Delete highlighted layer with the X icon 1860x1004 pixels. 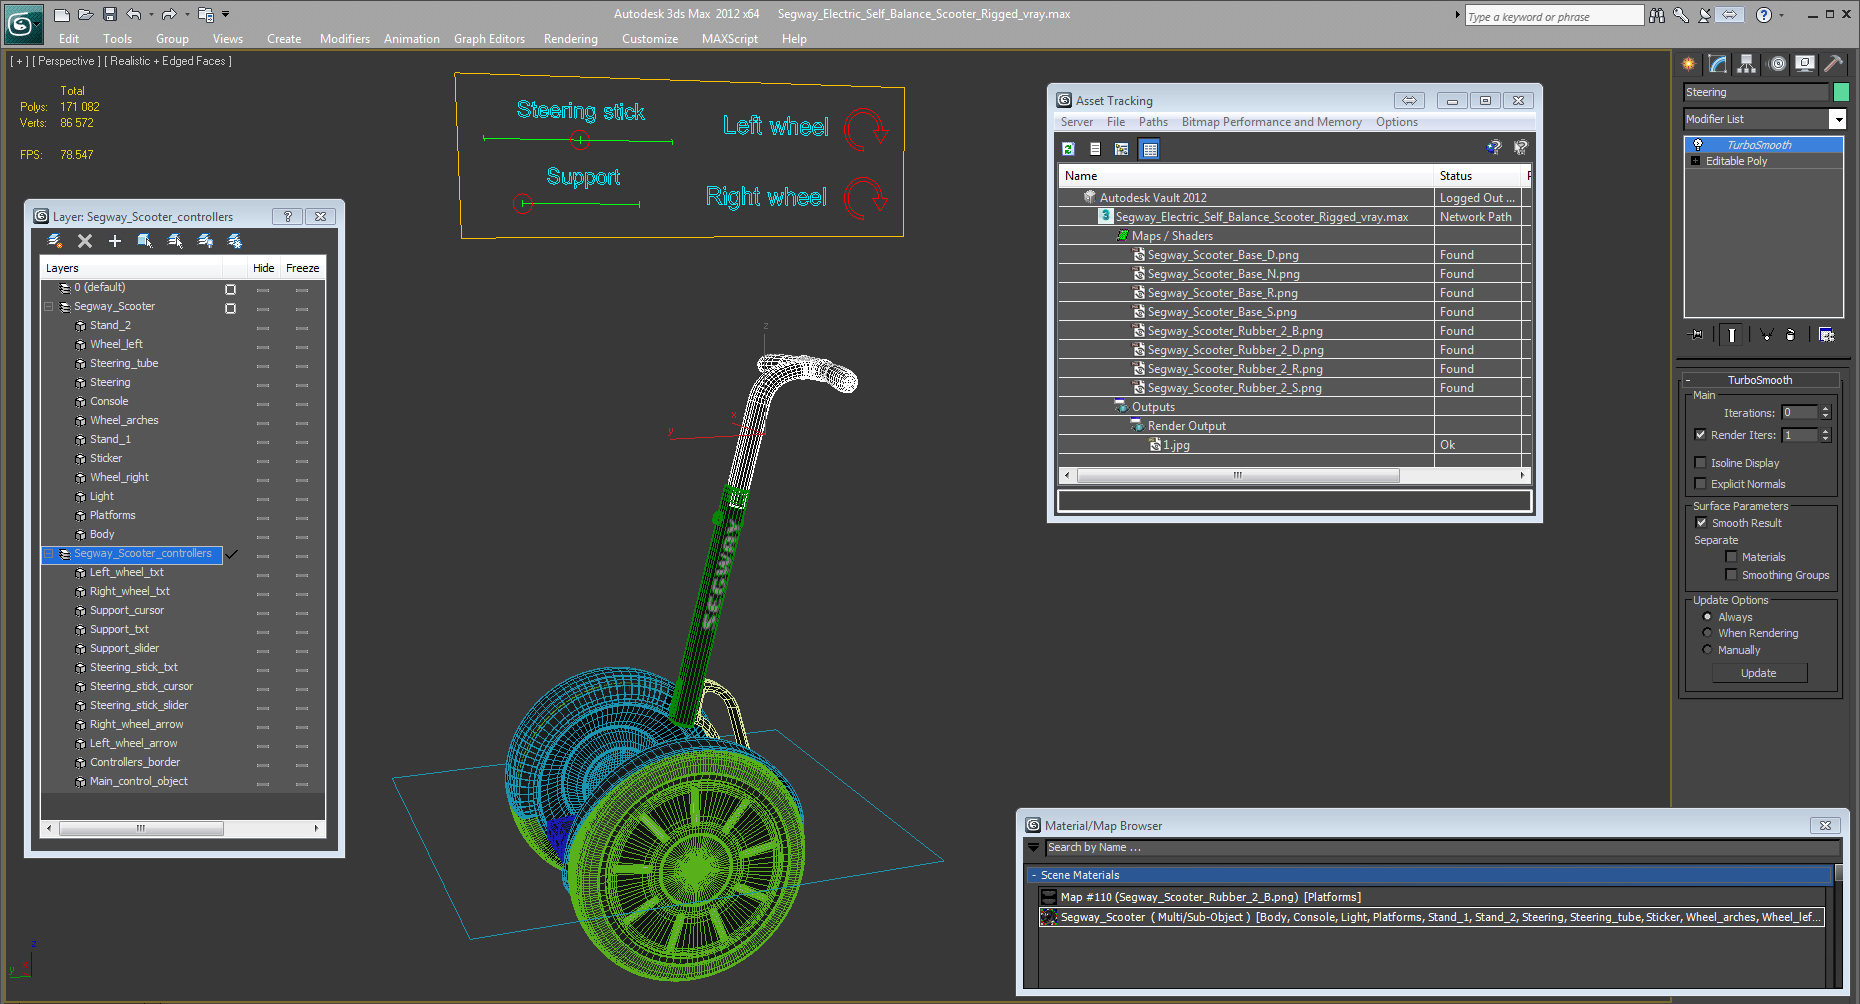tap(85, 241)
